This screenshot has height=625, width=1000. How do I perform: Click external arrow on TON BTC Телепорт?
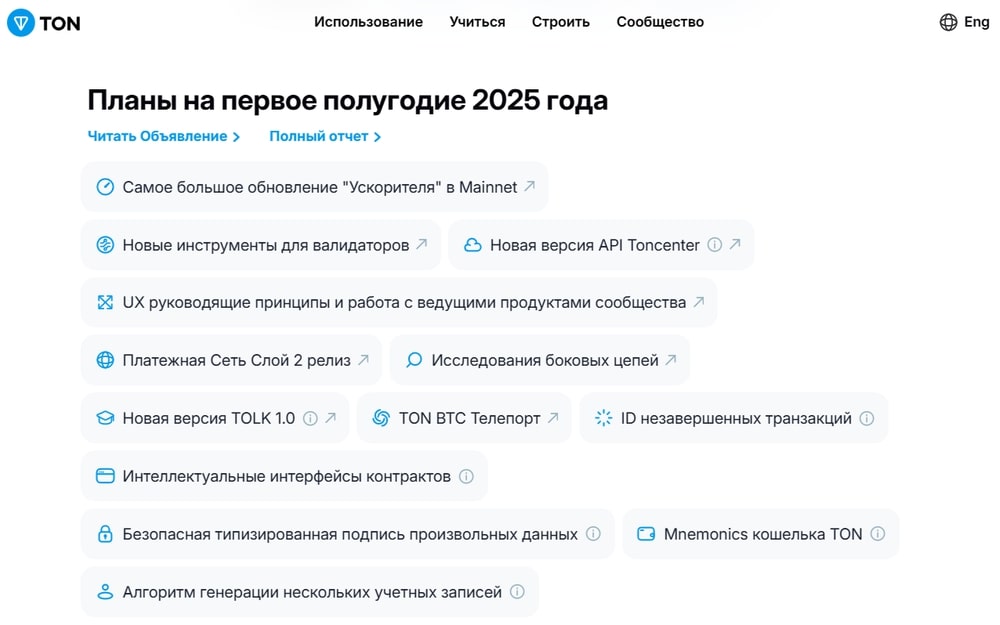pos(553,418)
